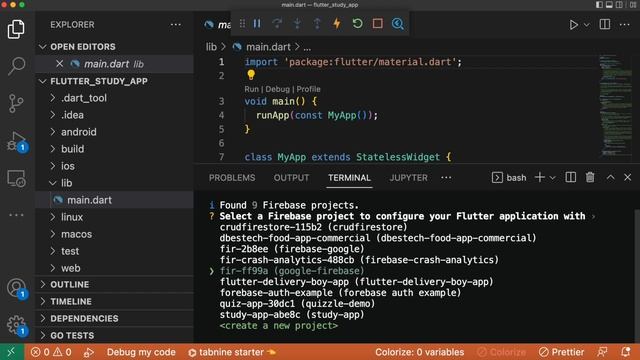Open Accounts menu in activity bar
Image resolution: width=640 pixels, height=360 pixels.
(x=16, y=288)
